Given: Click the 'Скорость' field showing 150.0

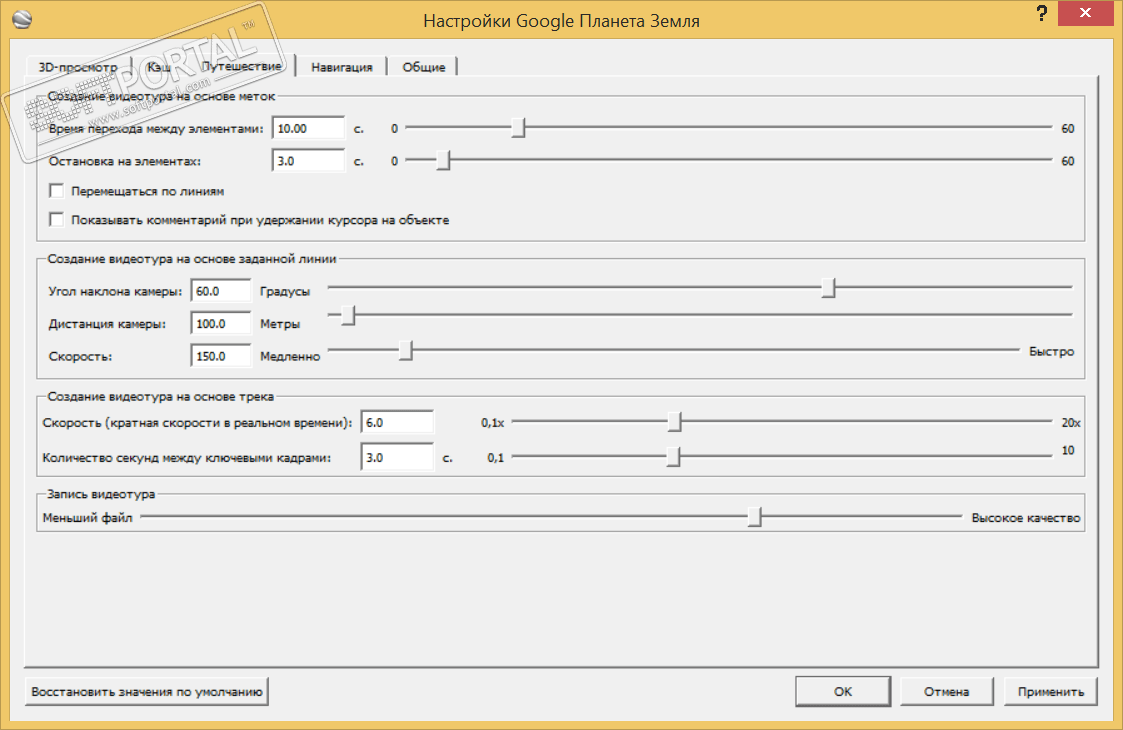Looking at the screenshot, I should (x=221, y=356).
